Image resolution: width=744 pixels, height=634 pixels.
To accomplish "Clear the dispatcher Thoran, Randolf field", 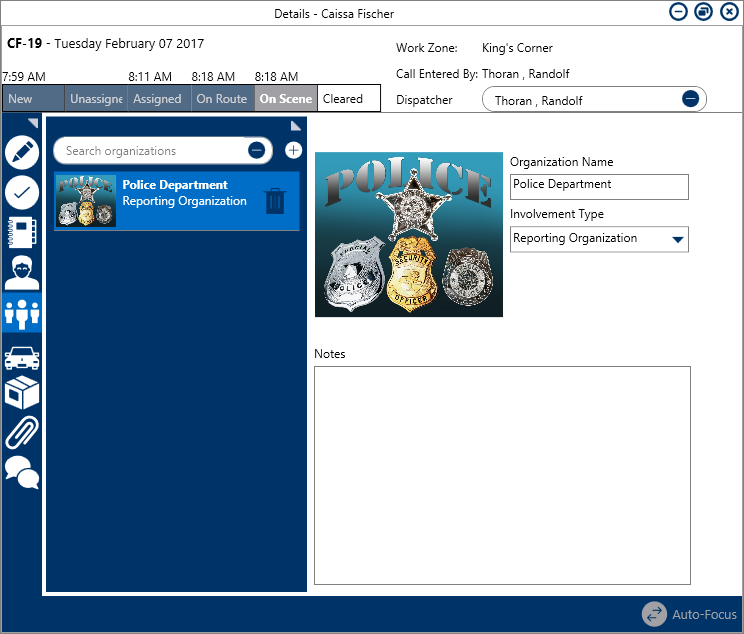I will point(690,99).
